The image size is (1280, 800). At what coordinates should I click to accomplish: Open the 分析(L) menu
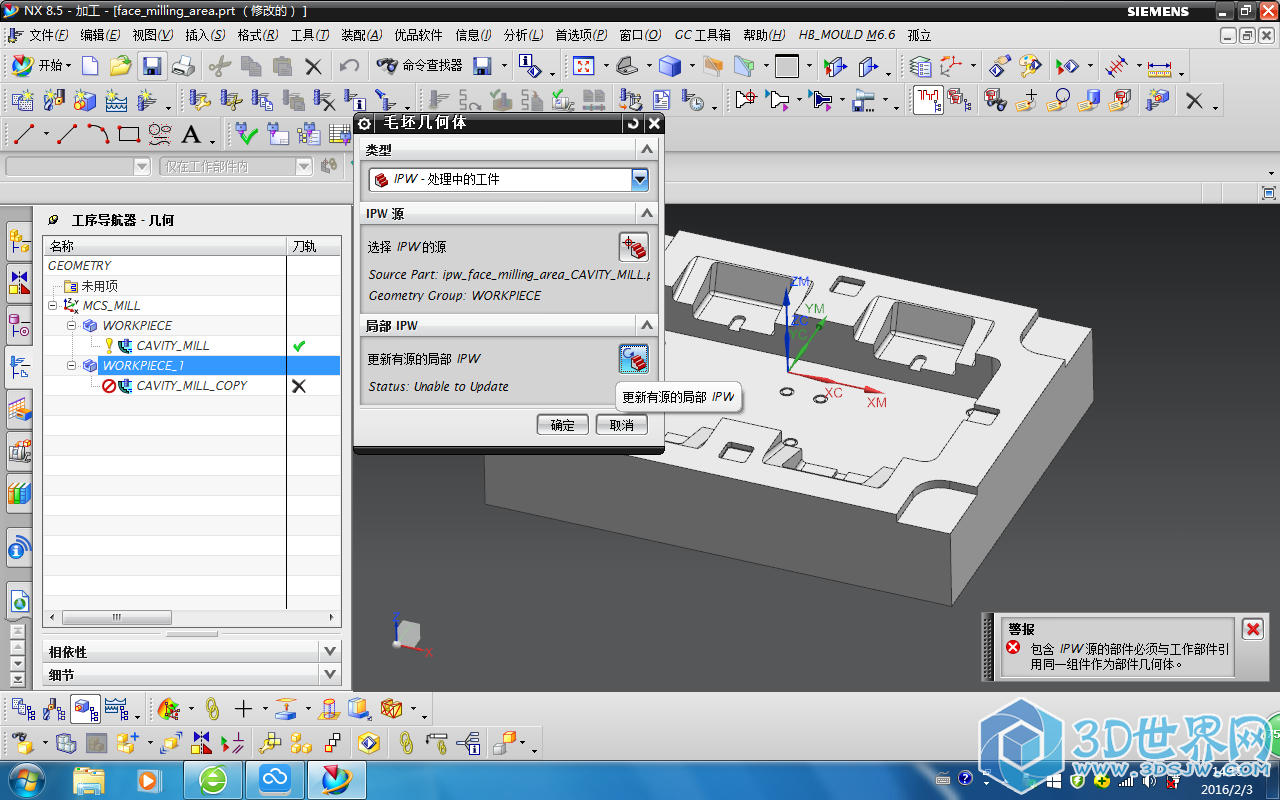pos(523,35)
